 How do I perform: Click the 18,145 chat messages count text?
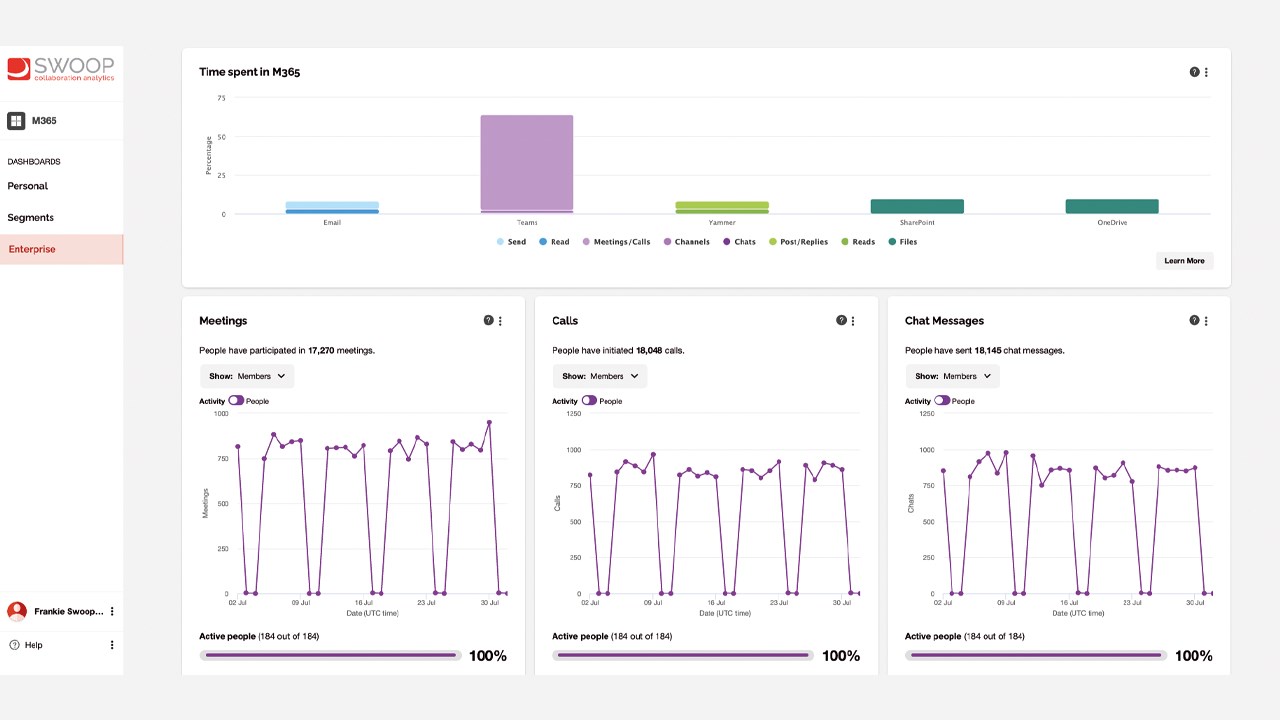(x=986, y=351)
